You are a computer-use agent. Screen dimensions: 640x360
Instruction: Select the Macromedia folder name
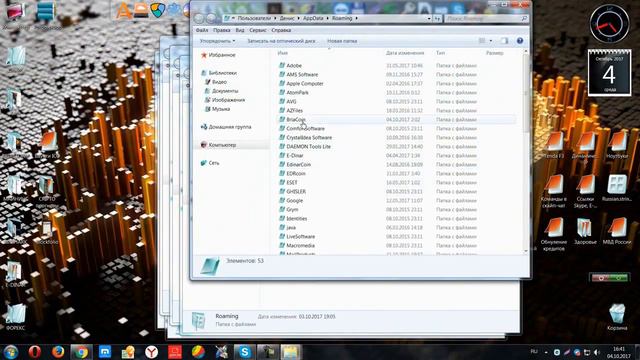point(300,245)
